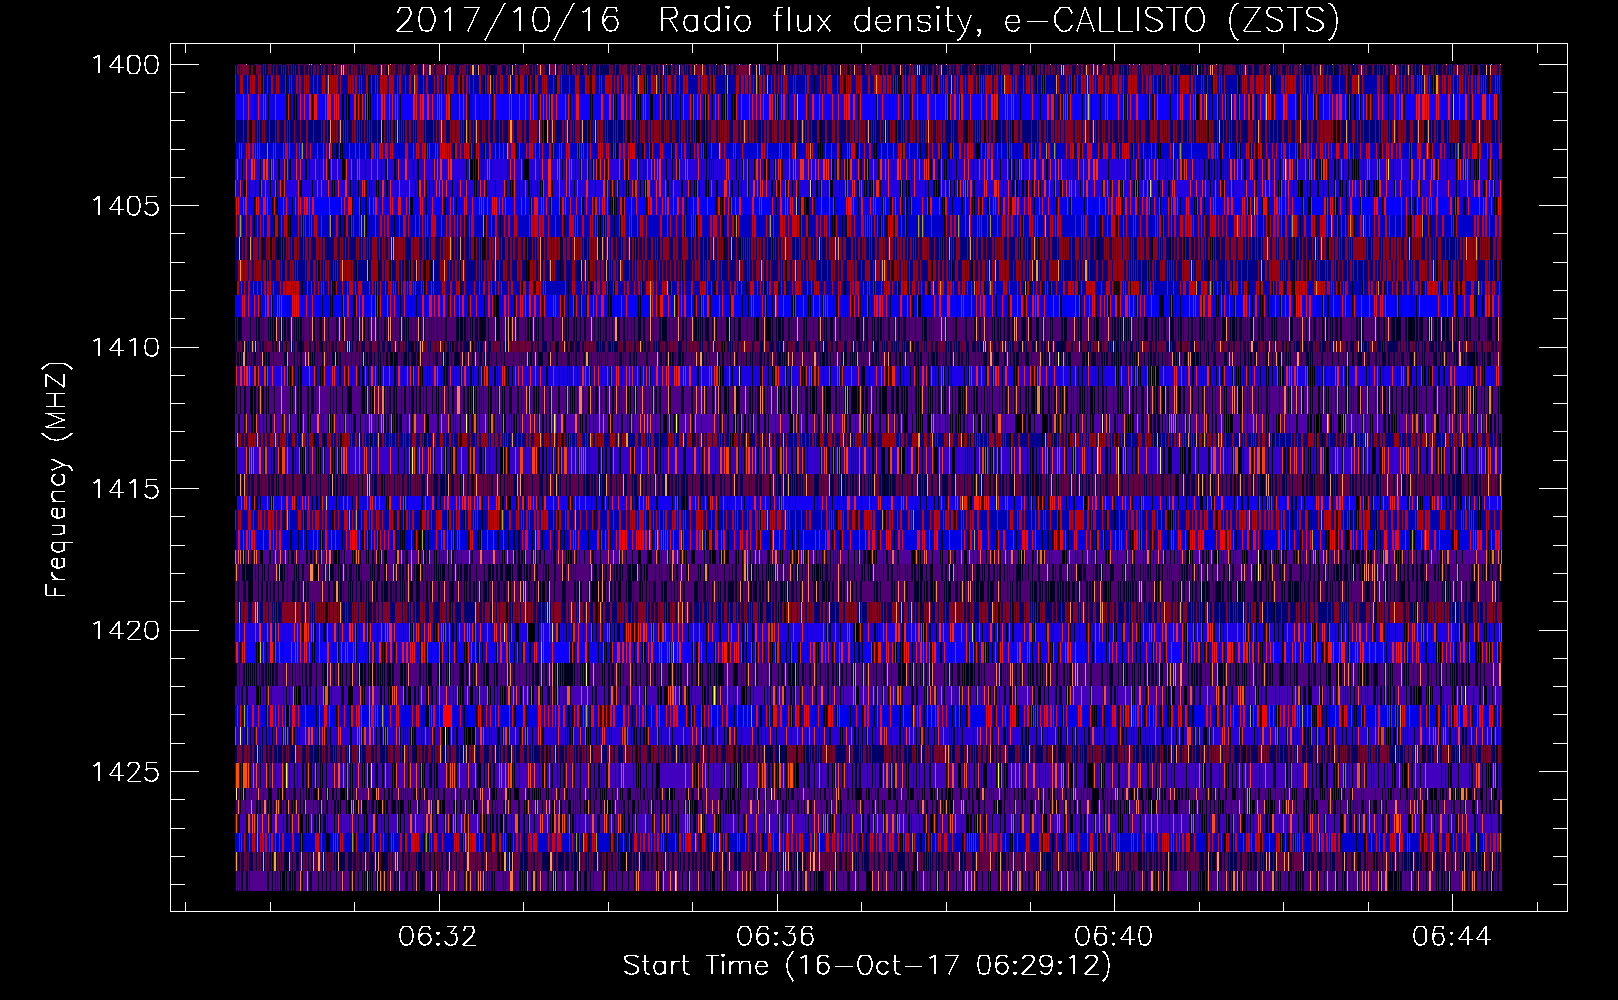Click the 06:44 time tick label

coord(1452,937)
